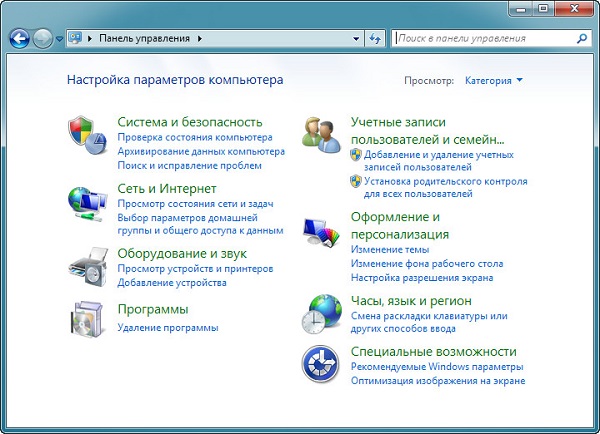Image resolution: width=600 pixels, height=434 pixels.
Task: Click the greyed Forward arrow button
Action: [42, 38]
